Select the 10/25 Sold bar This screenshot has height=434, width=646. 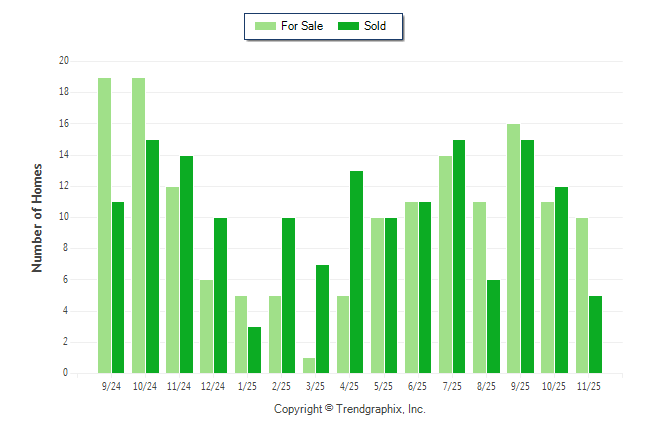[x=561, y=280]
